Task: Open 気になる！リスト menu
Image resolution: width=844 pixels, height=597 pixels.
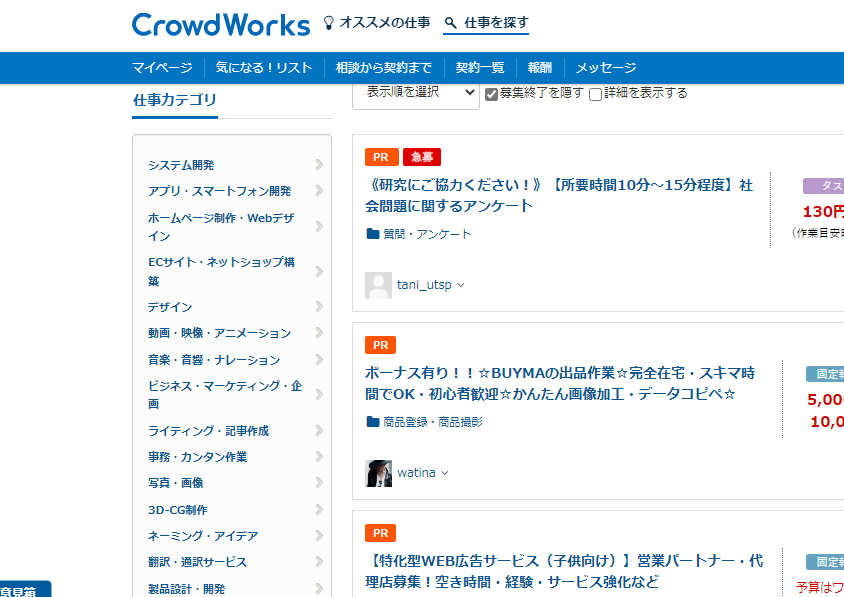Action: pyautogui.click(x=264, y=68)
